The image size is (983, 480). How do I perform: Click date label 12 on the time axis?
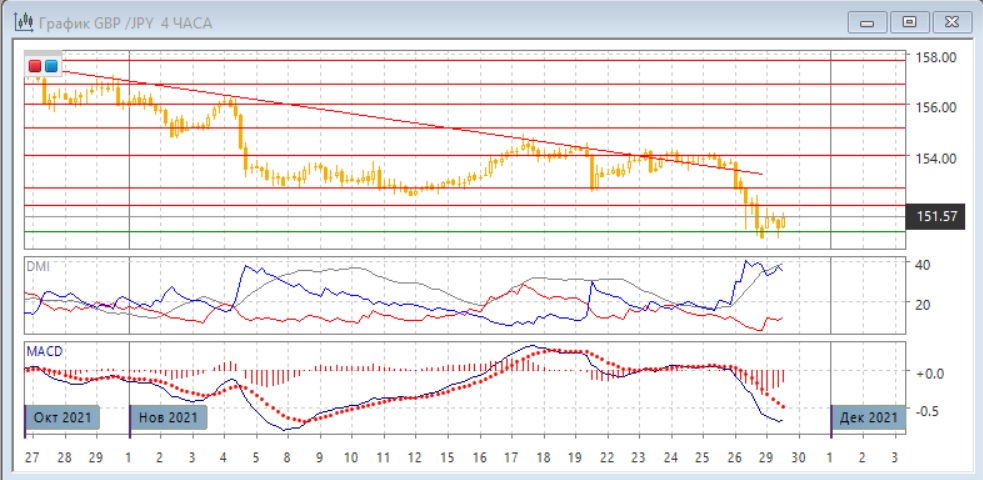click(x=414, y=457)
